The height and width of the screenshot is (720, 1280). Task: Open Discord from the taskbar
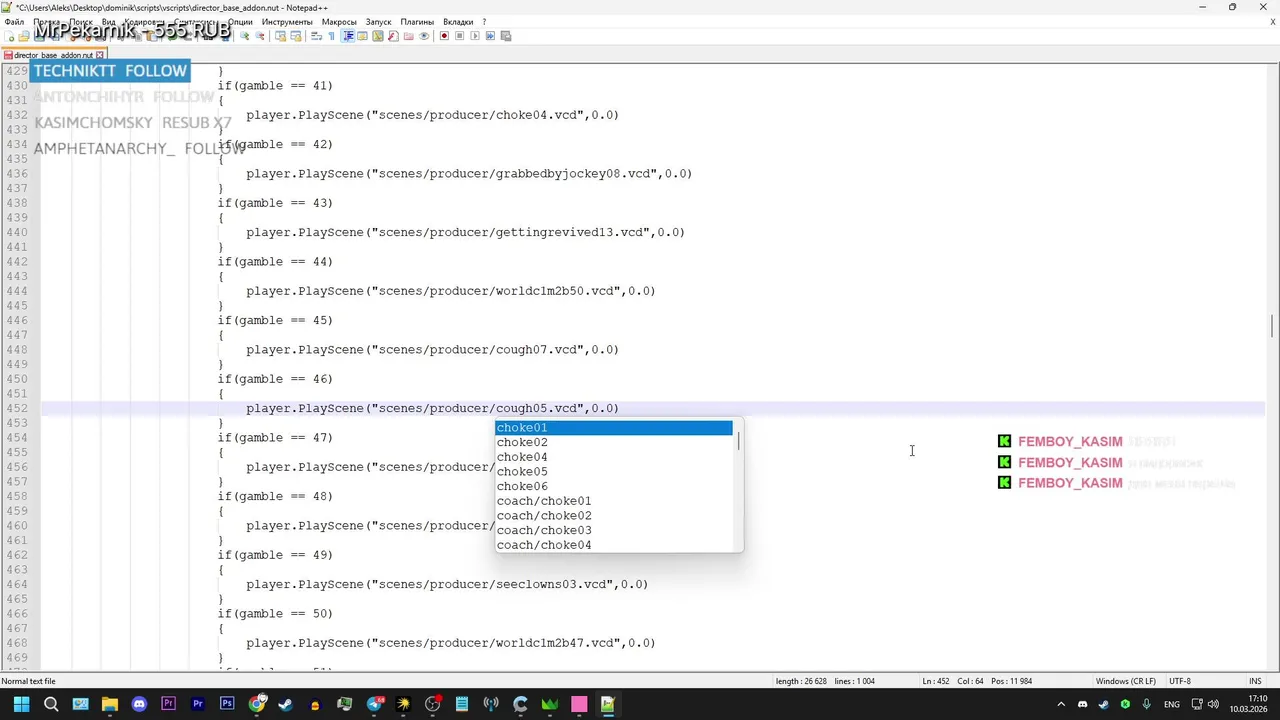click(139, 704)
